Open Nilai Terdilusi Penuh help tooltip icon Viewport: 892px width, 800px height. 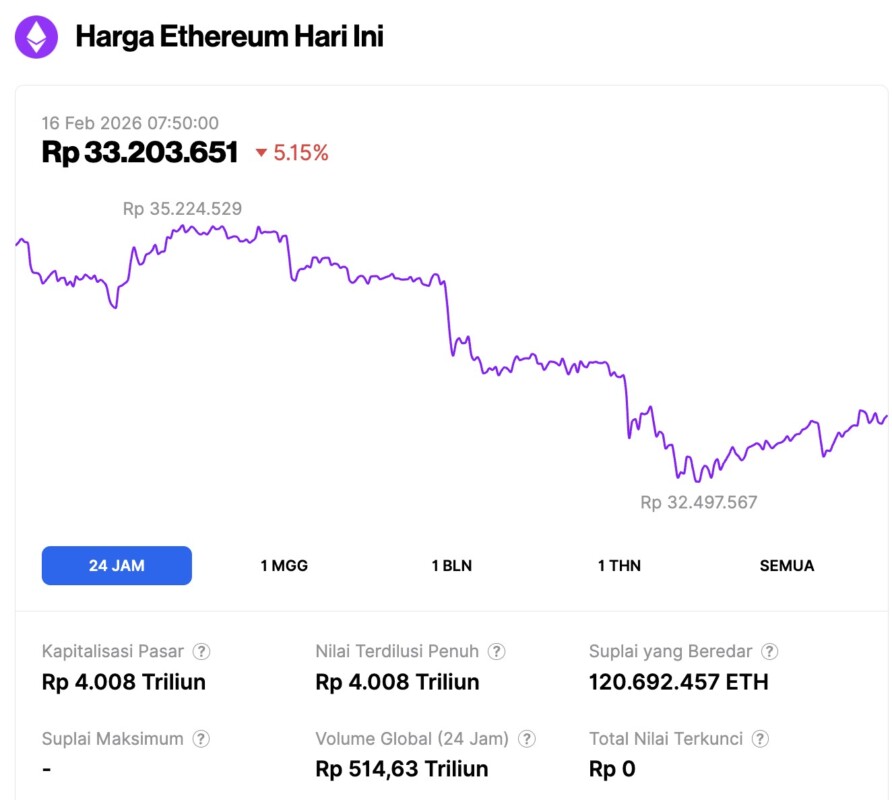(x=496, y=651)
